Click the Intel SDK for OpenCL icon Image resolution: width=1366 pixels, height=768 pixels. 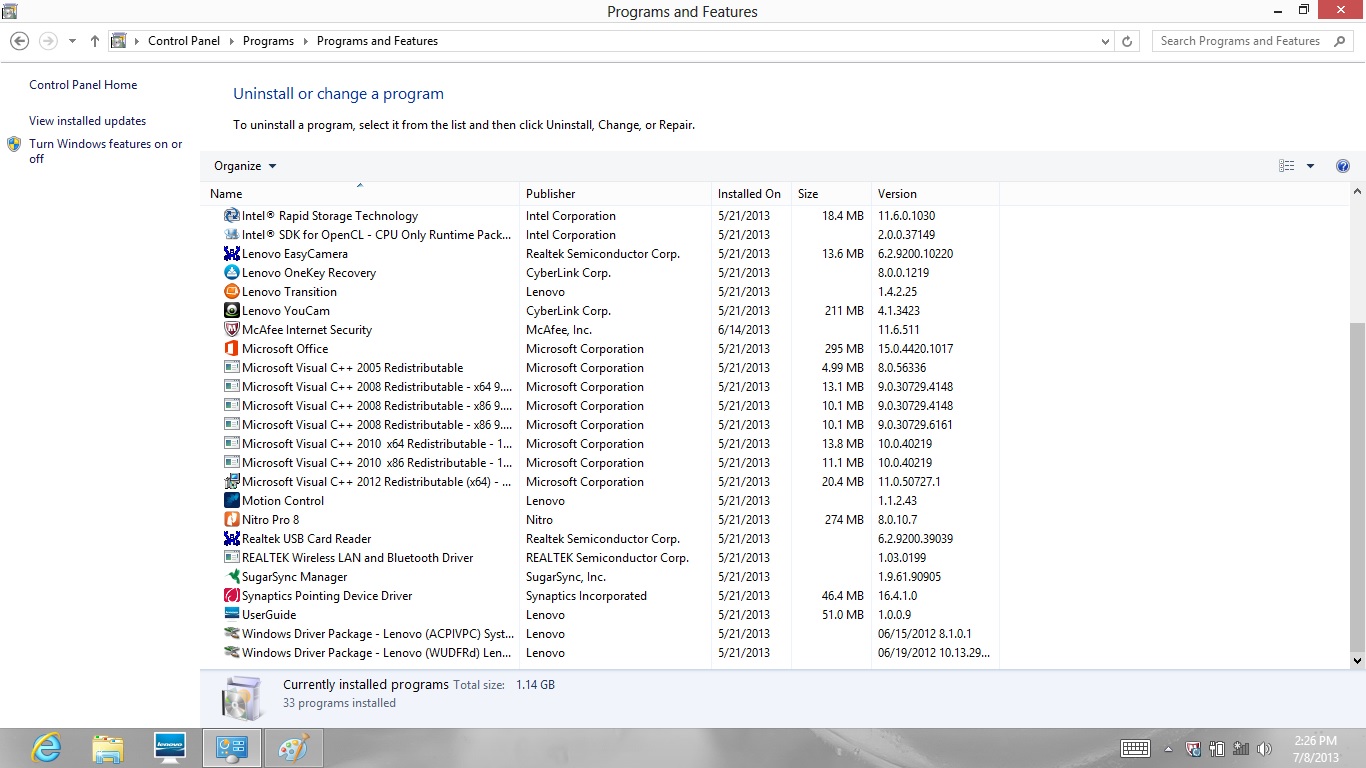(232, 235)
